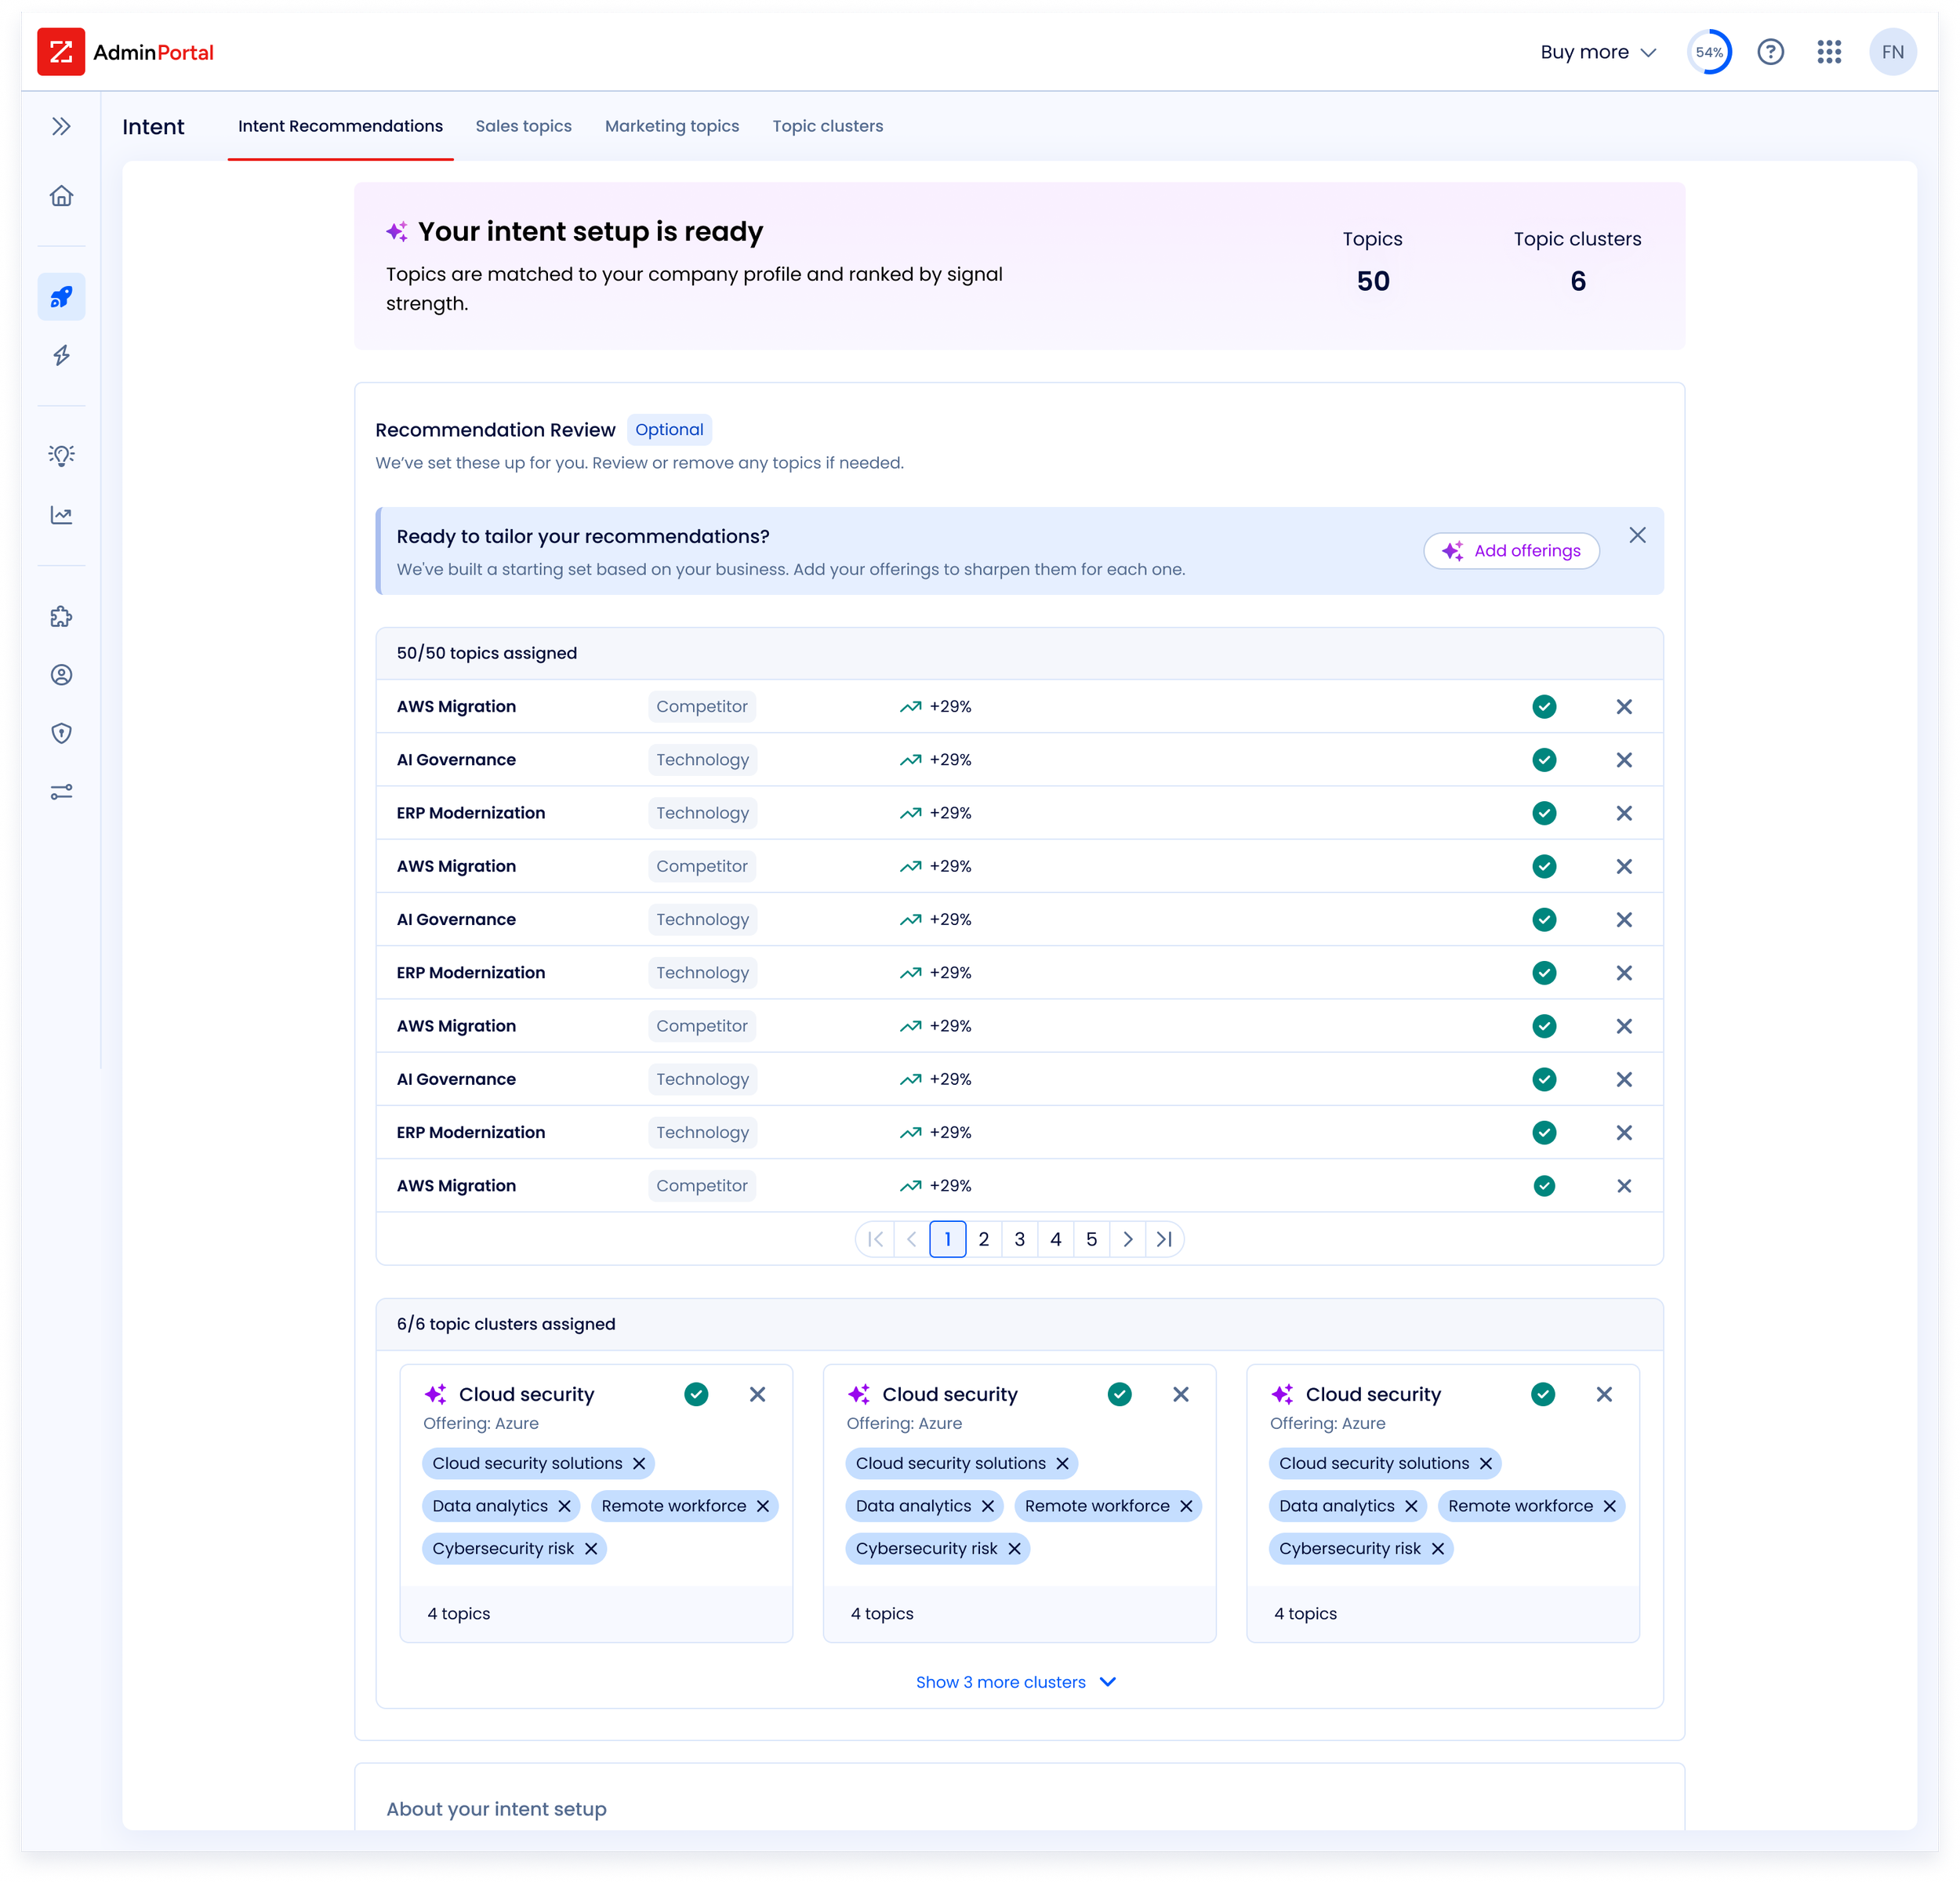Open the apps grid launcher icon

click(1829, 52)
